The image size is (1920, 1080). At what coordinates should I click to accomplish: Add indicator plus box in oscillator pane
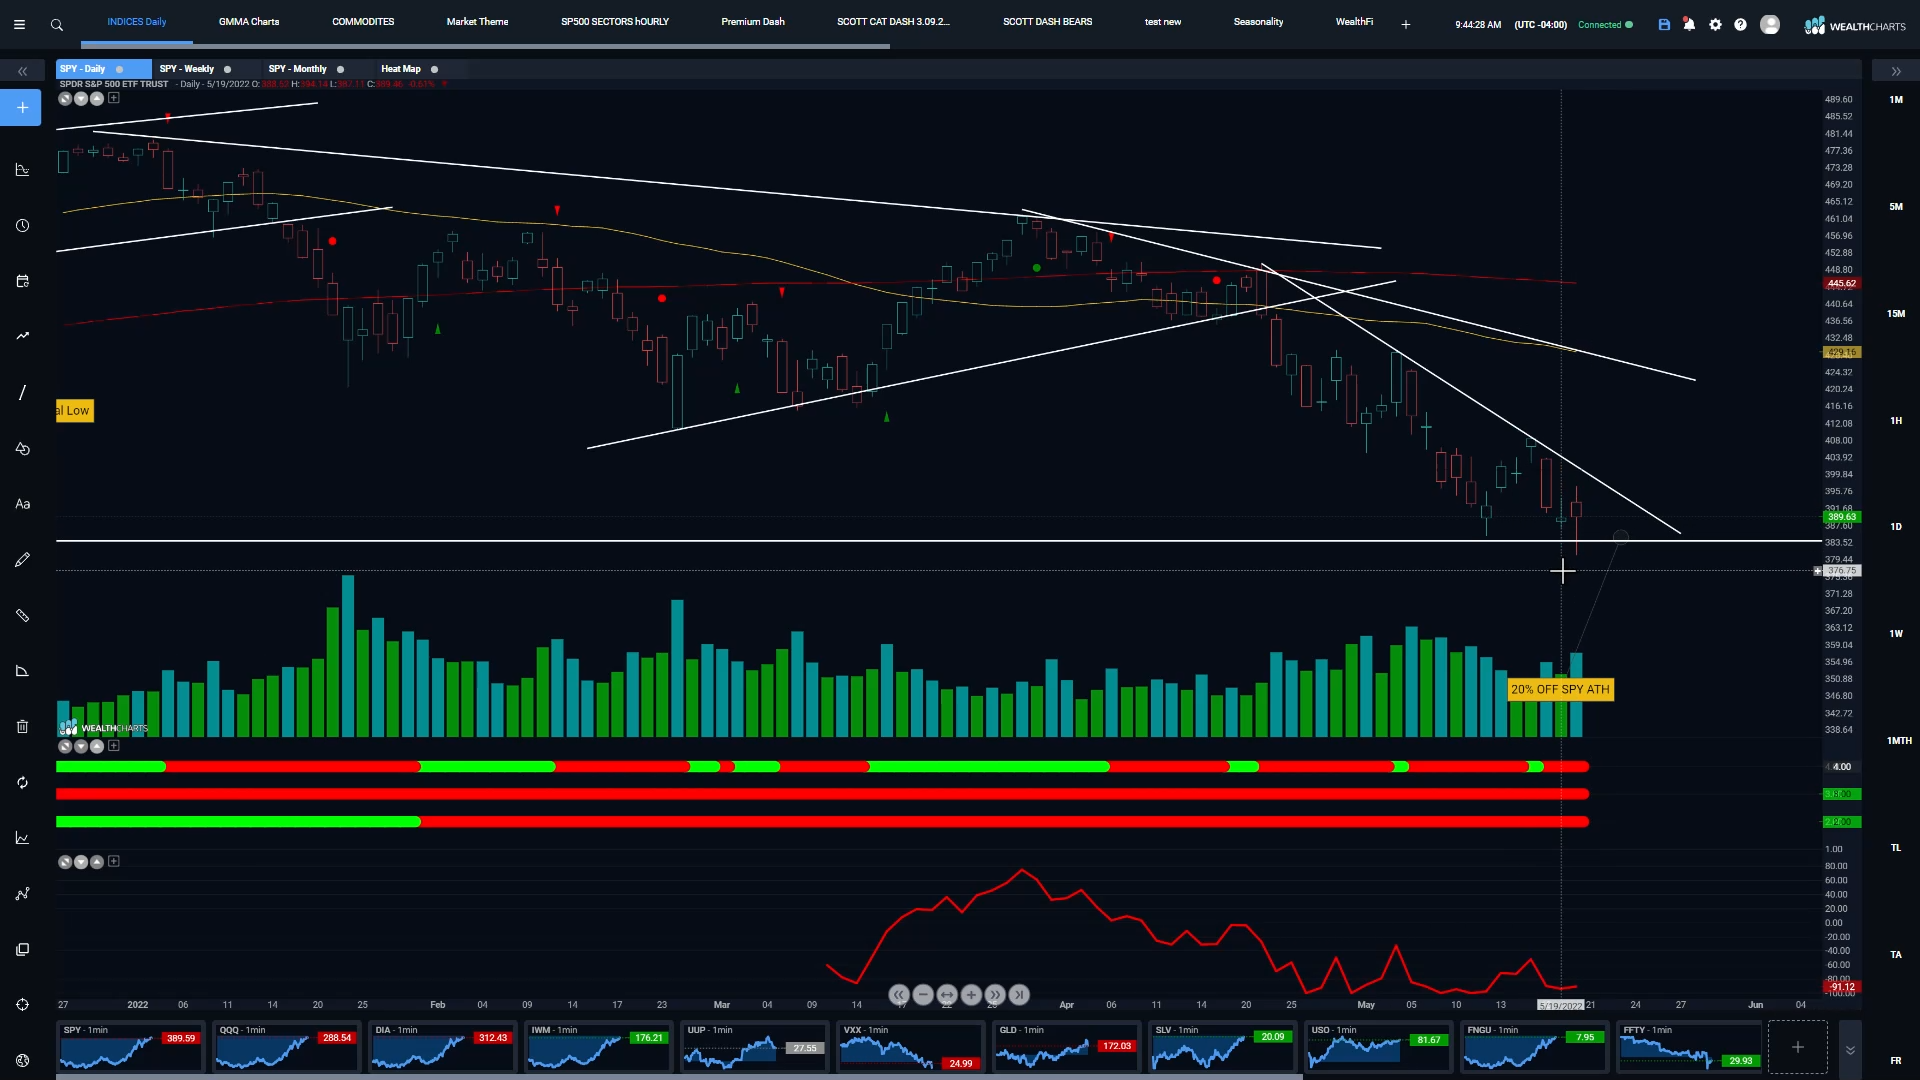click(114, 861)
